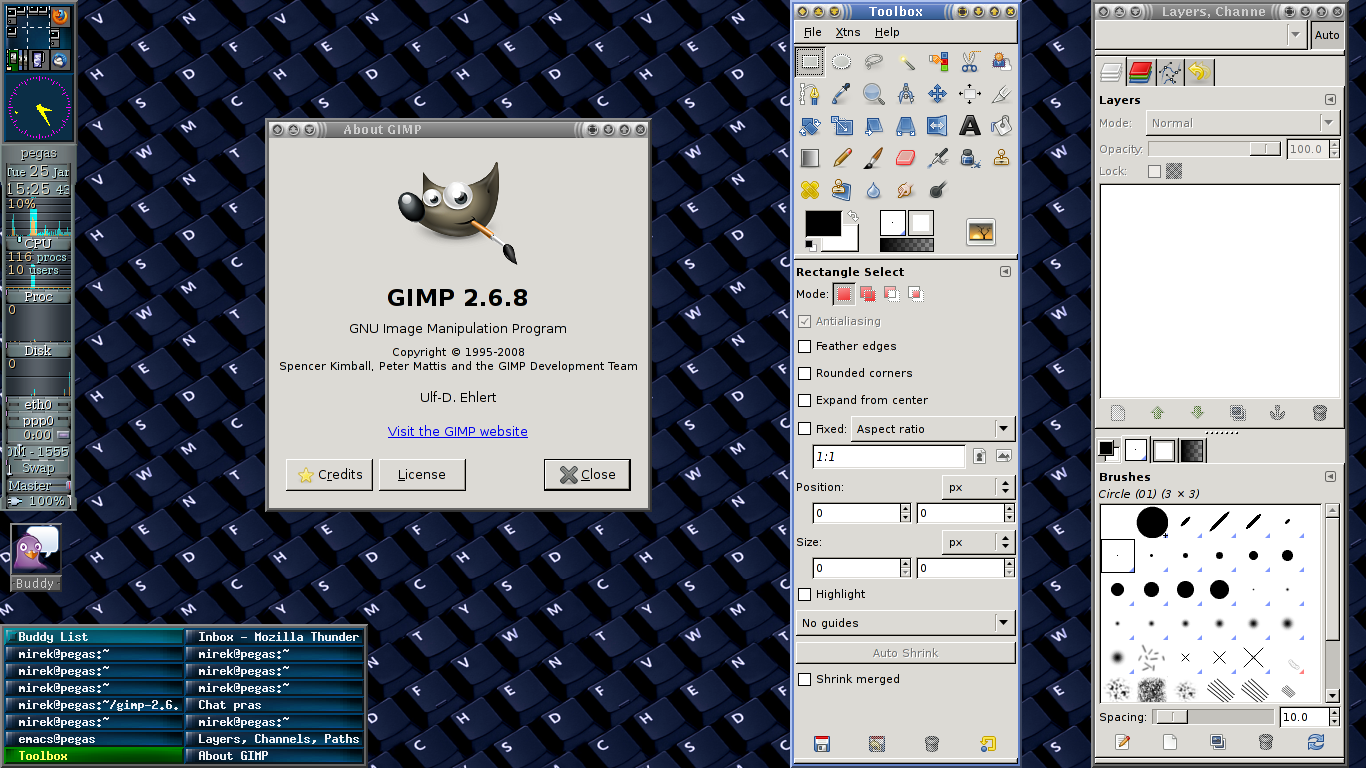Viewport: 1366px width, 768px height.
Task: Select the Ellipse Select tool
Action: 842,62
